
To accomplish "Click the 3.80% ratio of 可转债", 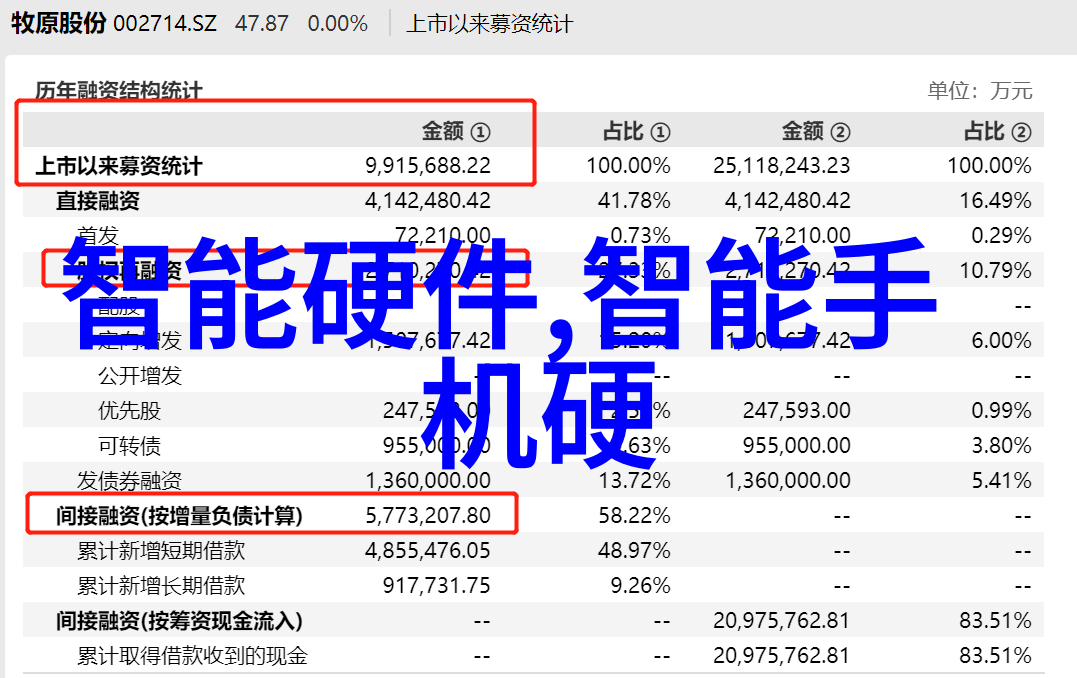I will click(1001, 446).
